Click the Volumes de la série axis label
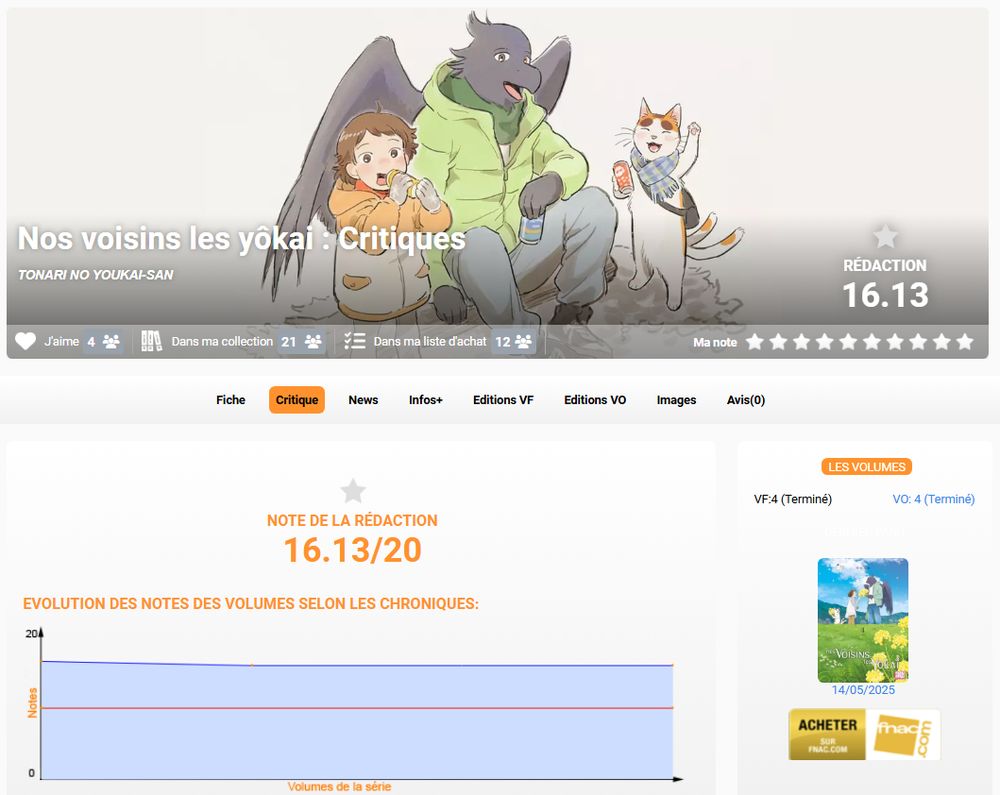Image resolution: width=1000 pixels, height=795 pixels. (339, 787)
